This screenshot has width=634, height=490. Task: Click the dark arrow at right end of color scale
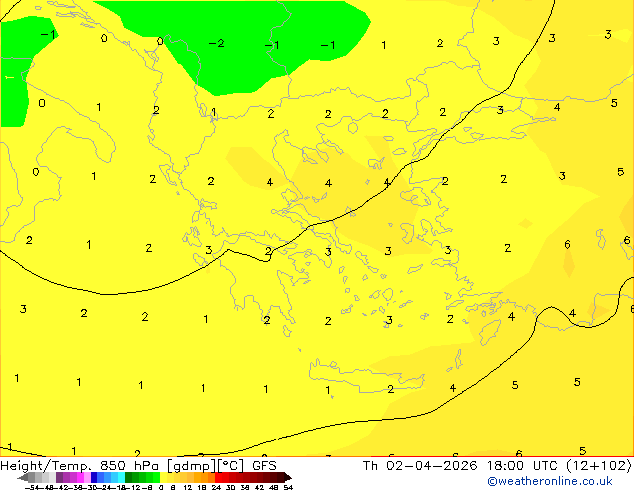tap(288, 477)
